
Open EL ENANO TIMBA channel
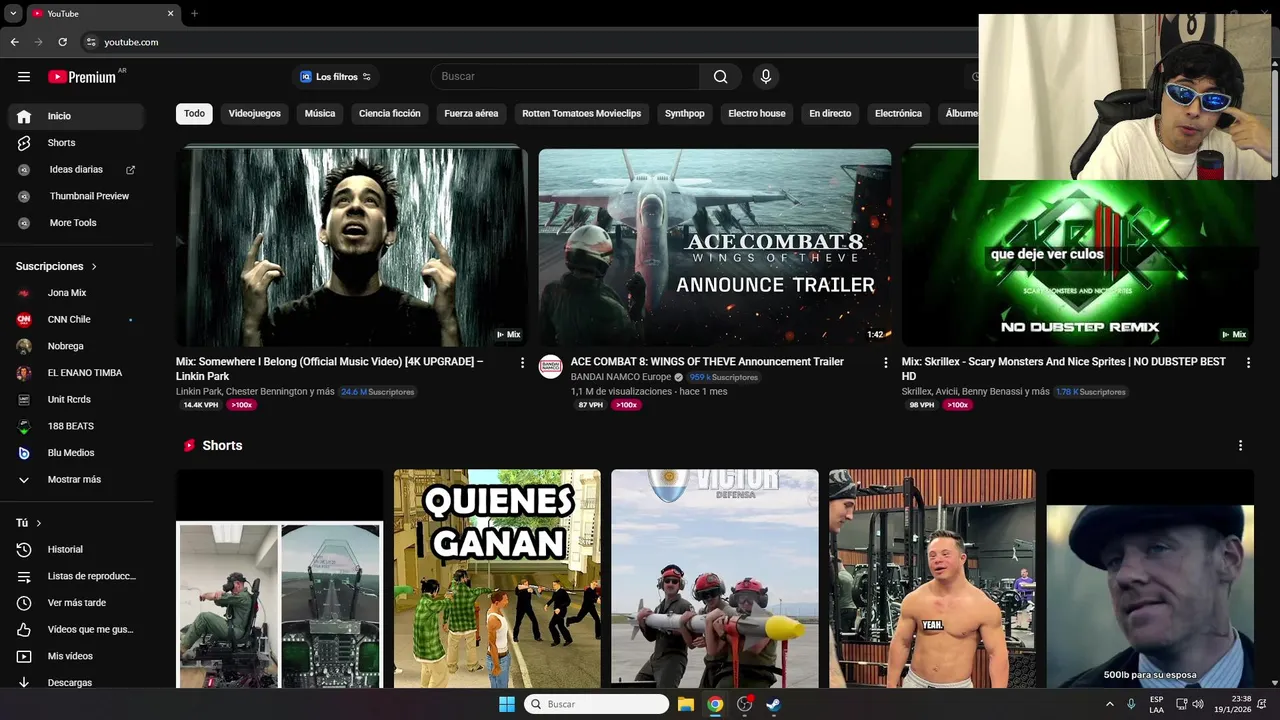pyautogui.click(x=77, y=373)
